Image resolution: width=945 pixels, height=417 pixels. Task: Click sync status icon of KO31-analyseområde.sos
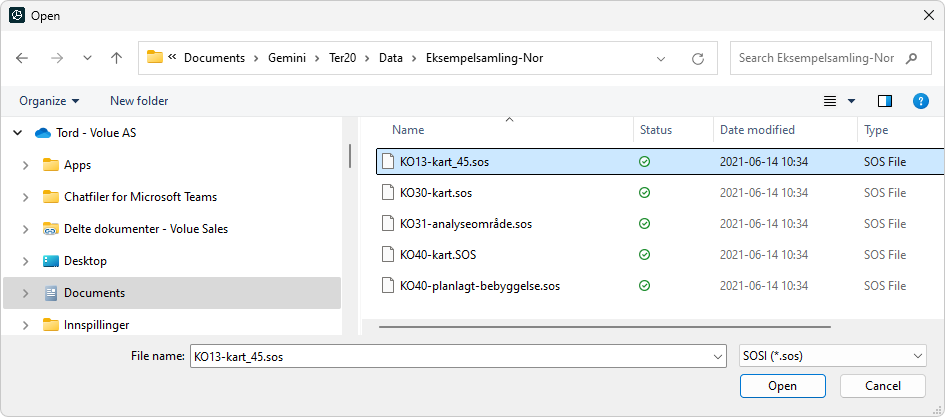click(x=644, y=224)
